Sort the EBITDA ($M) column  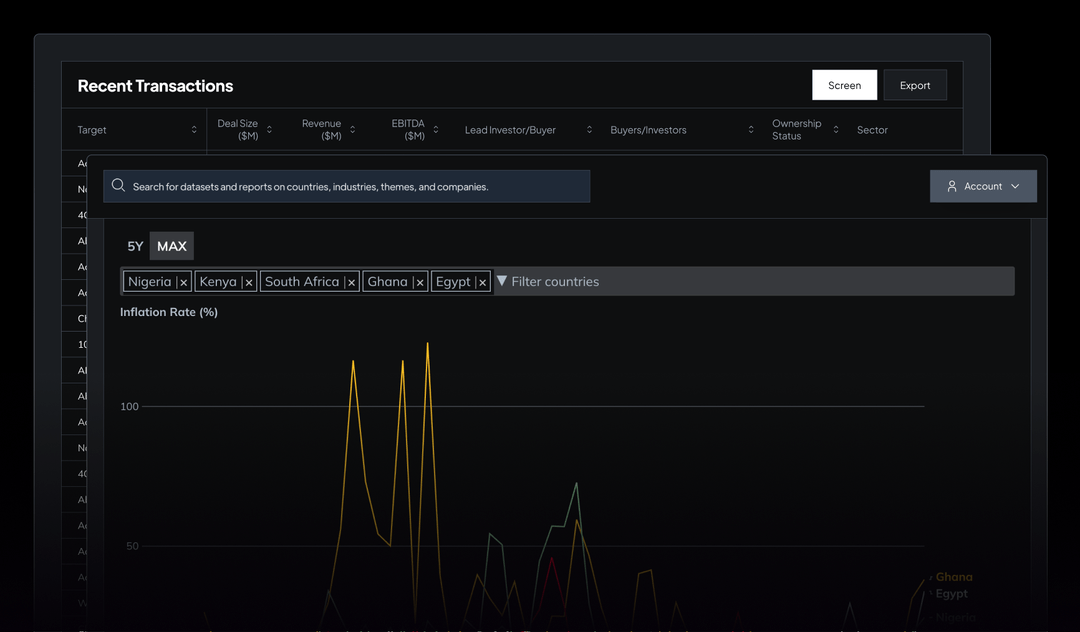435,129
